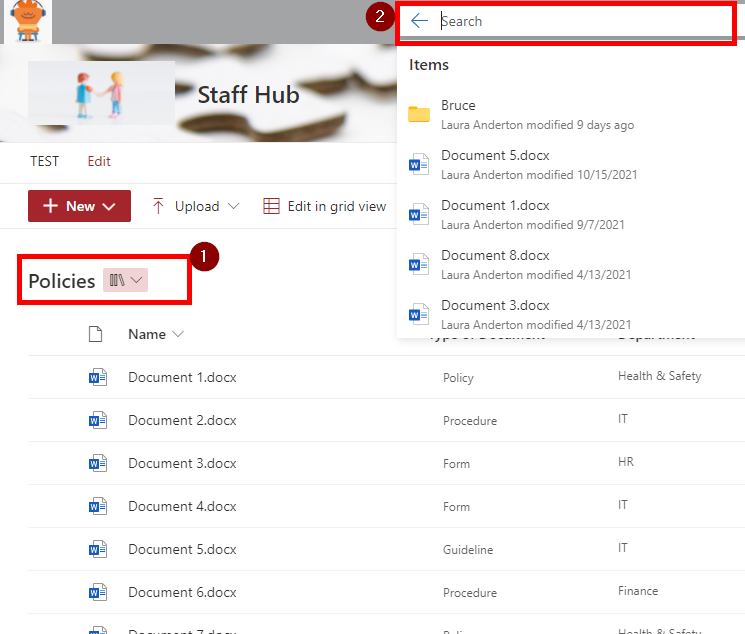Click Word icon for Document 2.docx row

pos(98,420)
